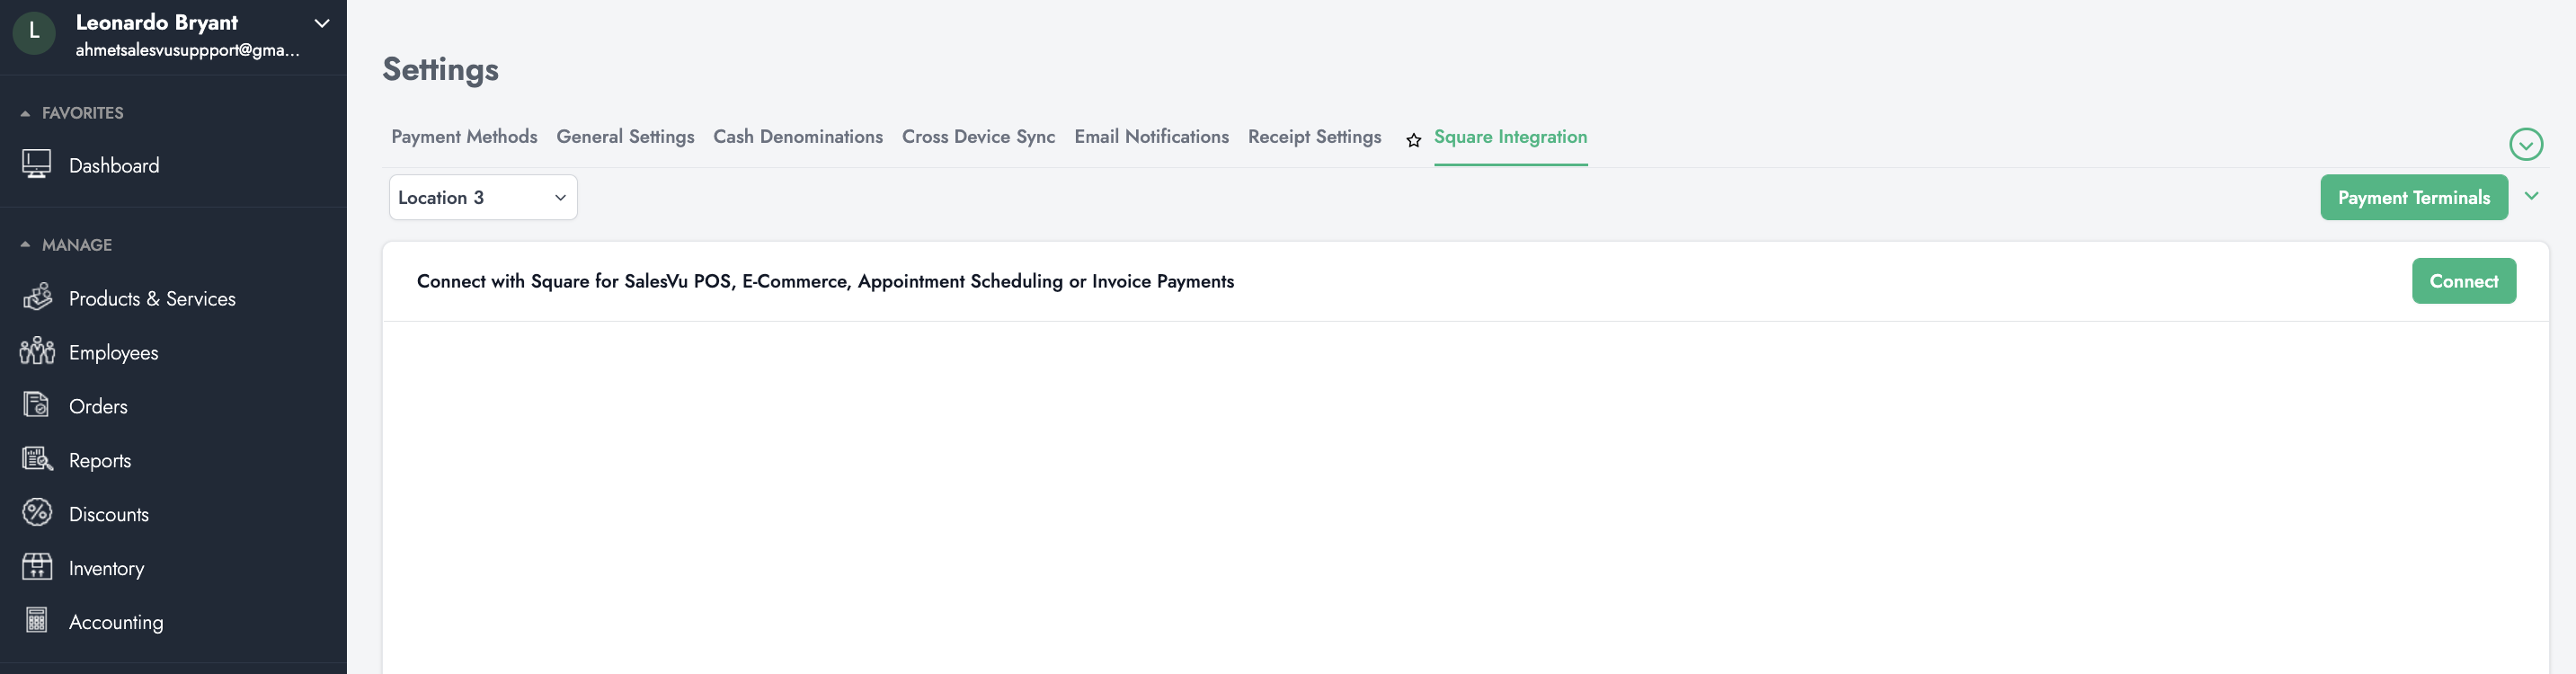Click the green circled chevron icon
Screen dimensions: 2576x674
(x=2526, y=145)
